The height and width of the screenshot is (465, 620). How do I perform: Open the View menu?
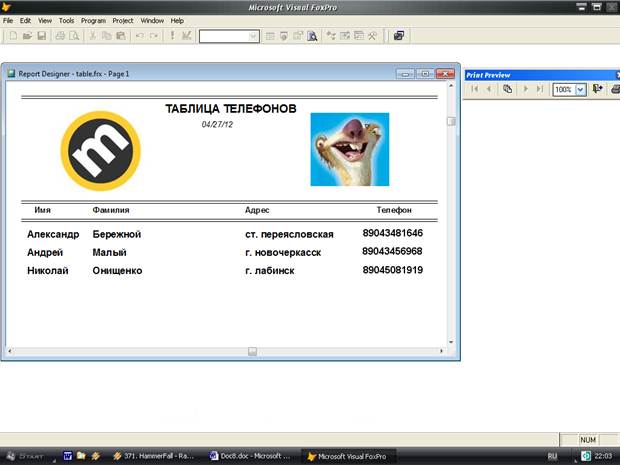pyautogui.click(x=45, y=21)
